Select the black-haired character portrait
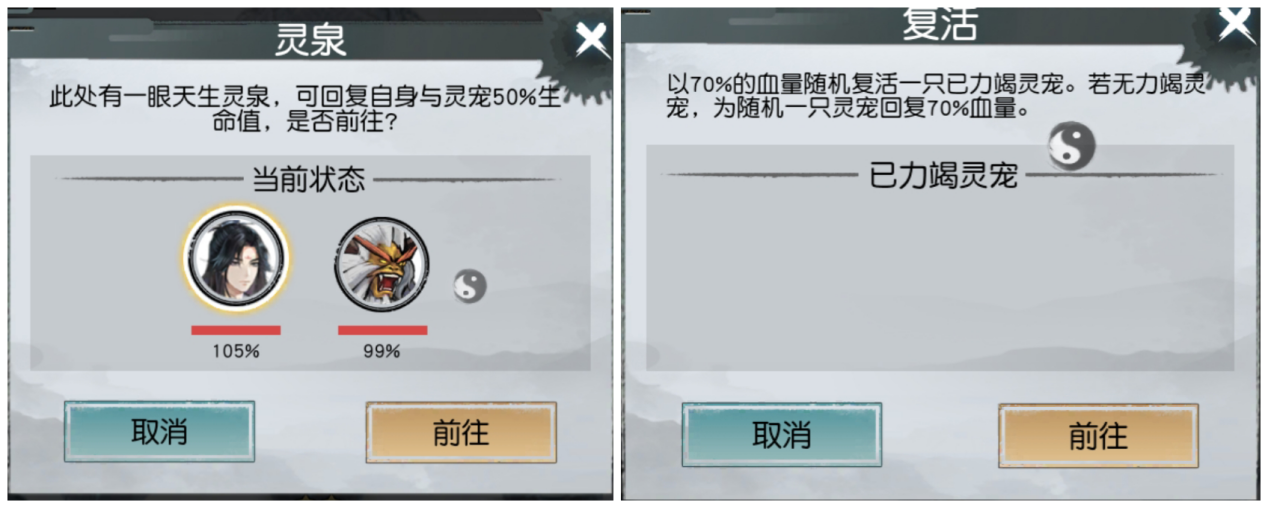The height and width of the screenshot is (508, 1268). click(x=236, y=261)
